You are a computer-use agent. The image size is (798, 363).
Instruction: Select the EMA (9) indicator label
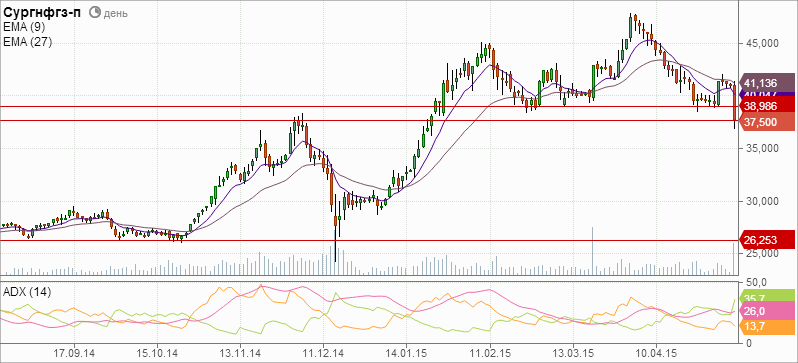(24, 28)
